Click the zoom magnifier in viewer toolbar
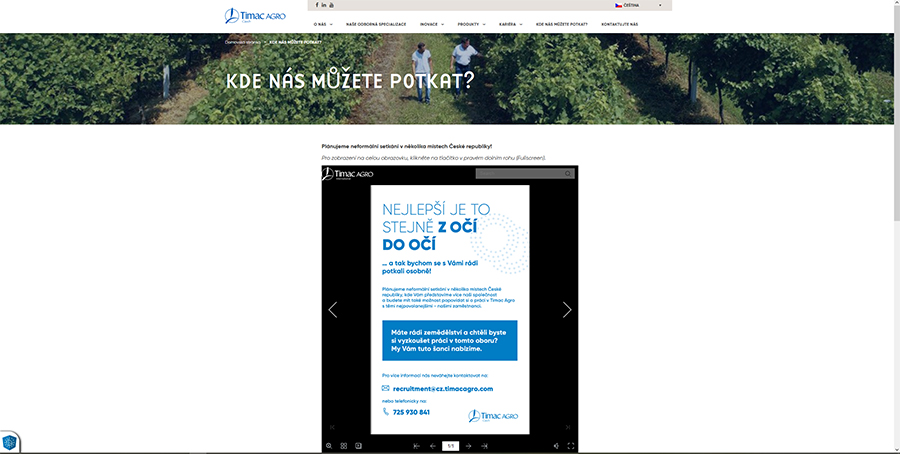Screen dimensions: 900x454 tap(328, 446)
